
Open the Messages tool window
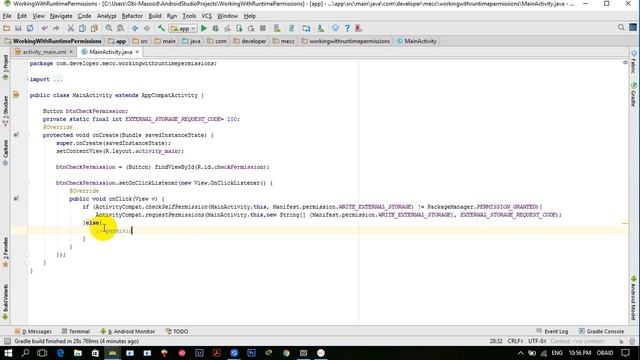click(x=33, y=331)
